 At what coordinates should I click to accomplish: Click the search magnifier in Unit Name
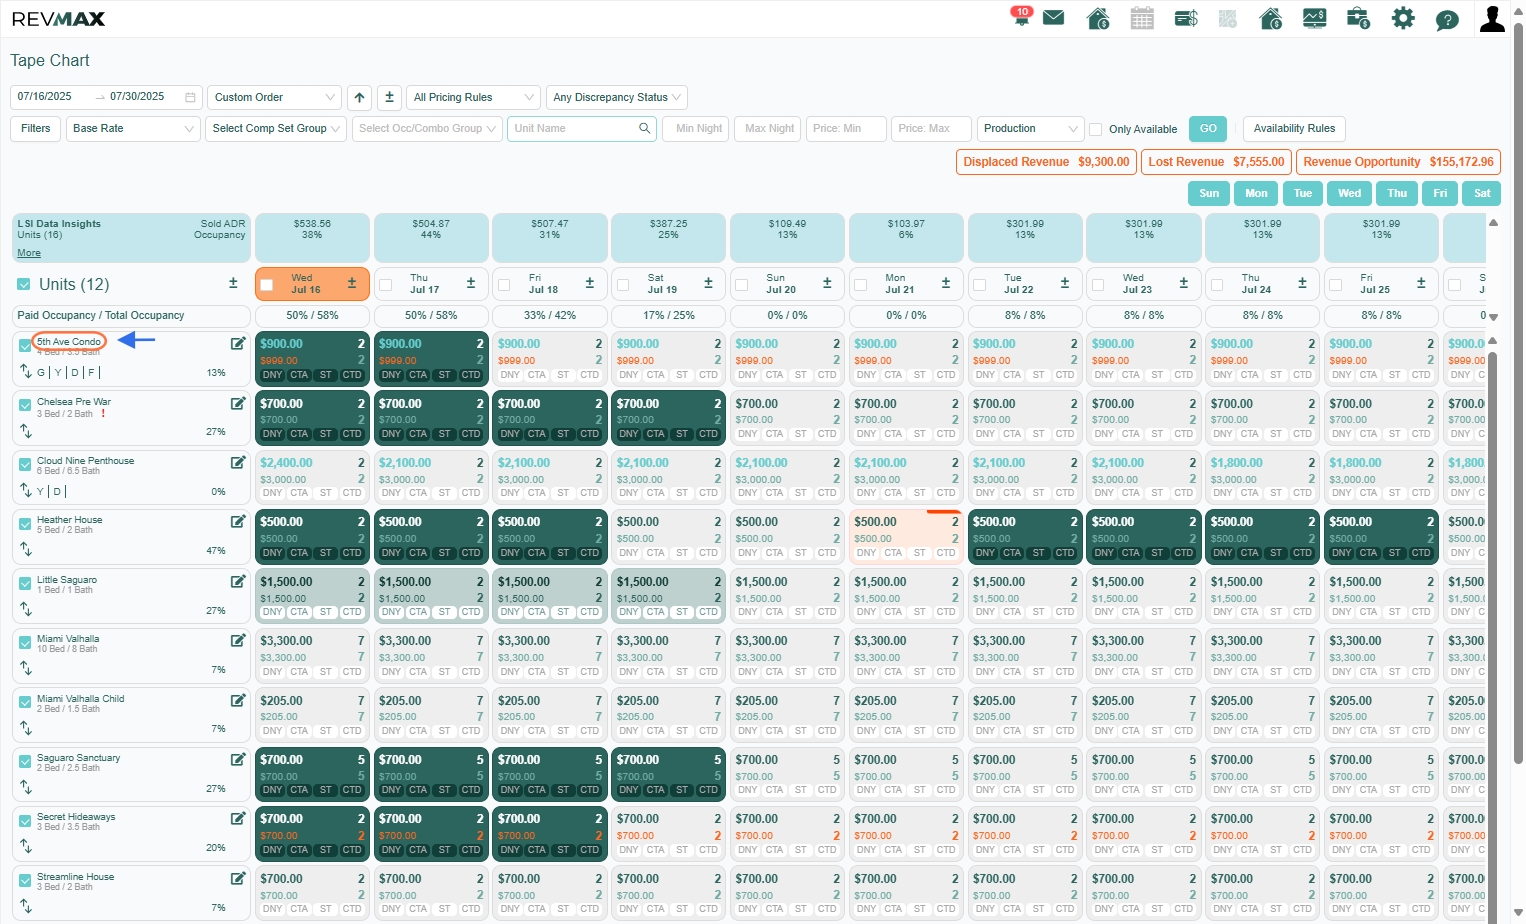(x=645, y=128)
